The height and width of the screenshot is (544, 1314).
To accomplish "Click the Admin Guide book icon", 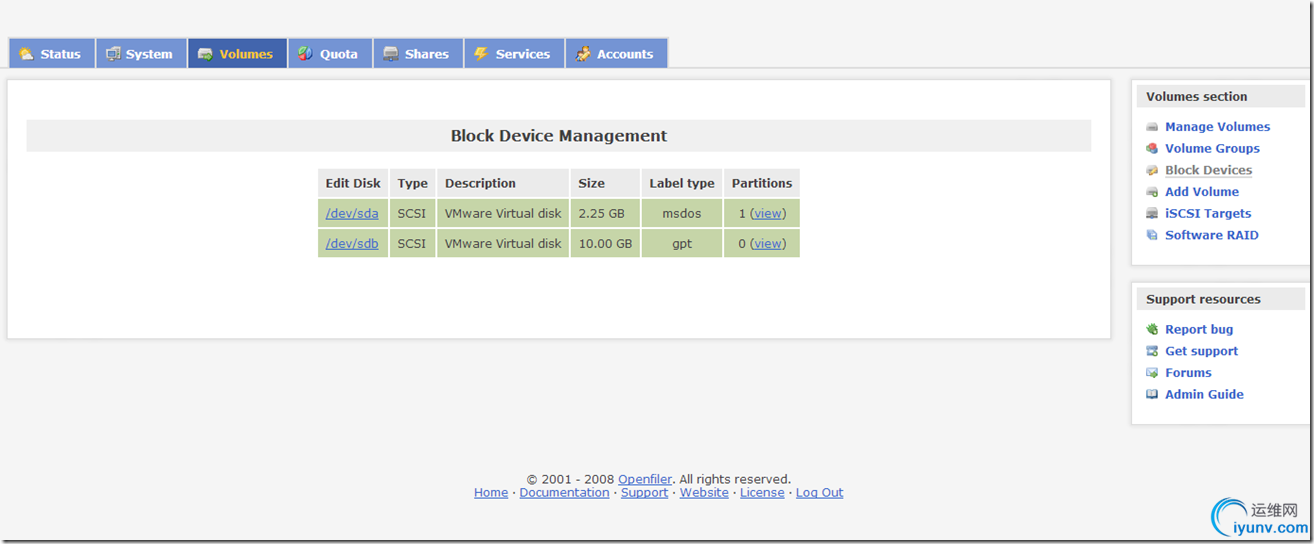I will [1152, 395].
